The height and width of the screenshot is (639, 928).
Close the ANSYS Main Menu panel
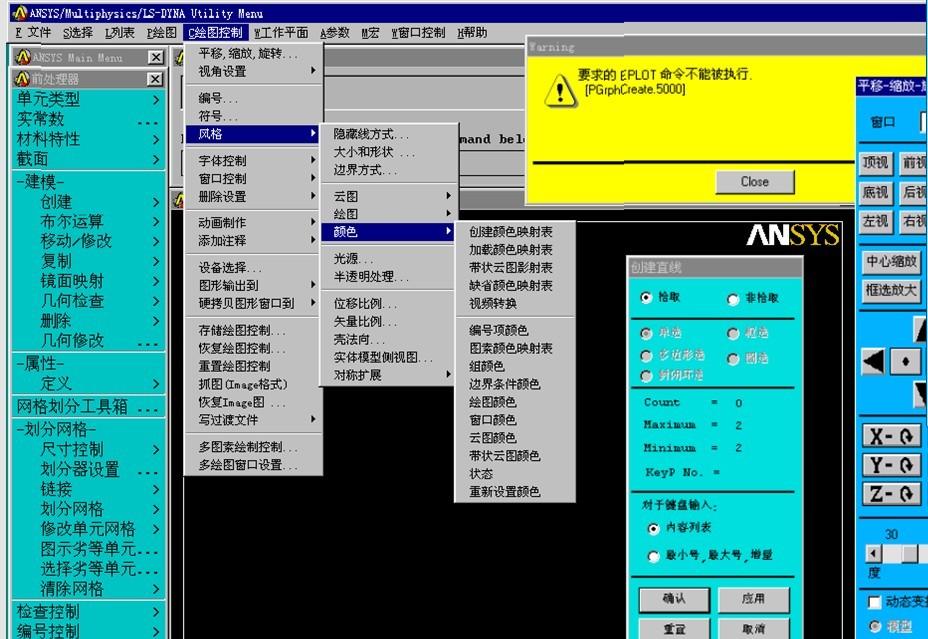tap(155, 58)
